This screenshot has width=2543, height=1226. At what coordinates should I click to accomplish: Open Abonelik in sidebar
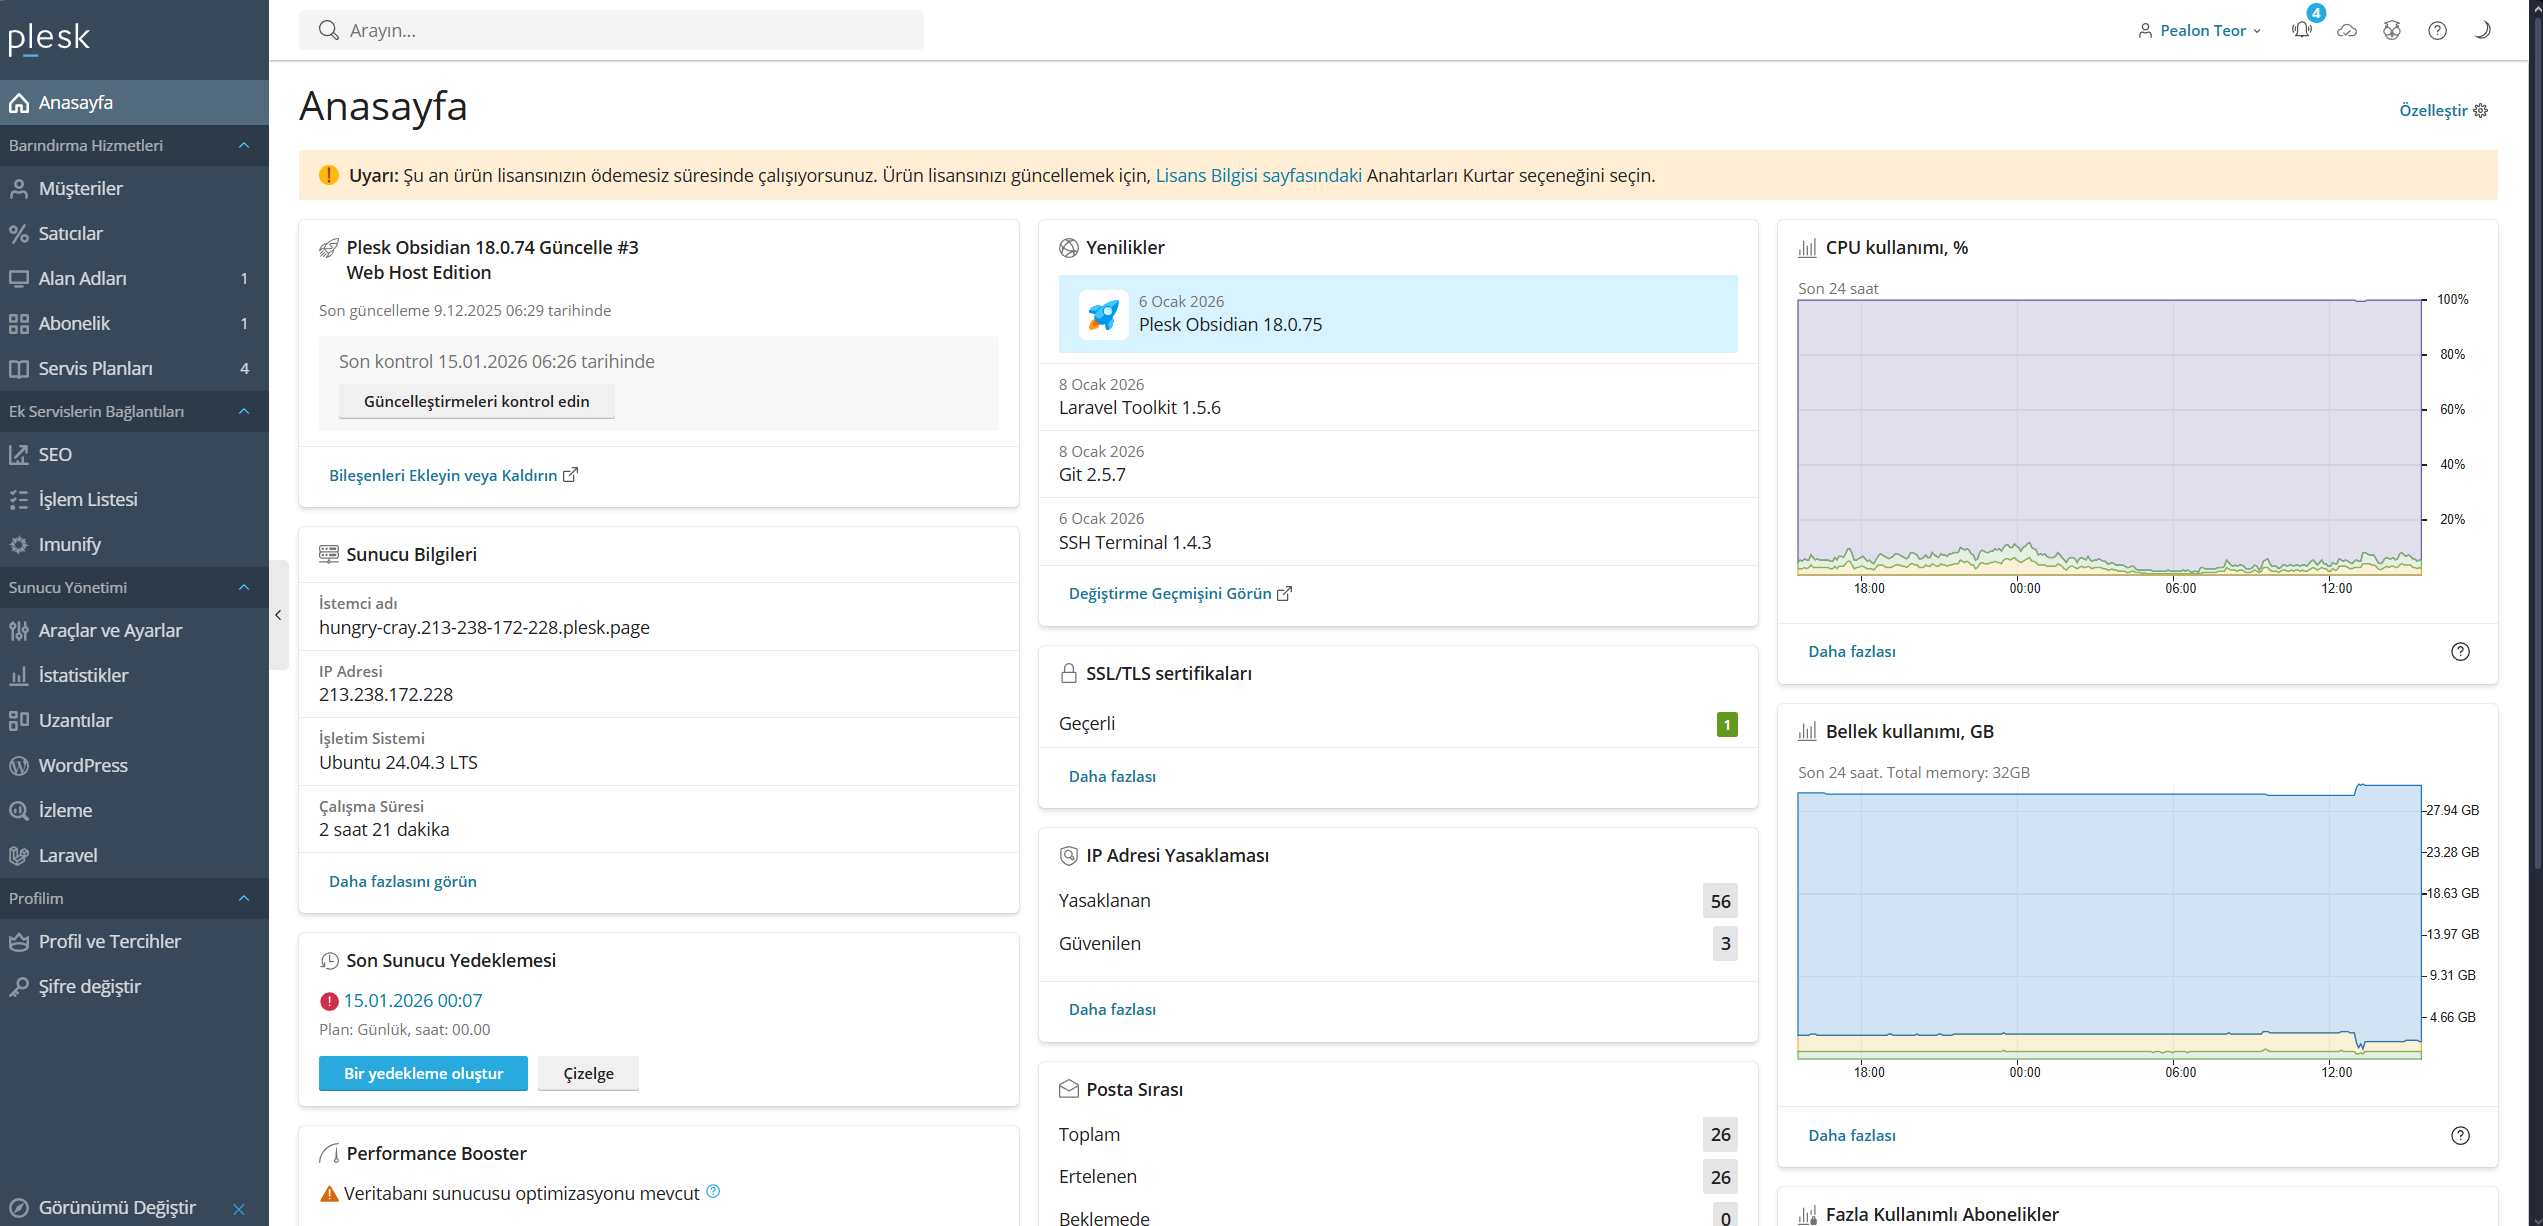[x=134, y=323]
